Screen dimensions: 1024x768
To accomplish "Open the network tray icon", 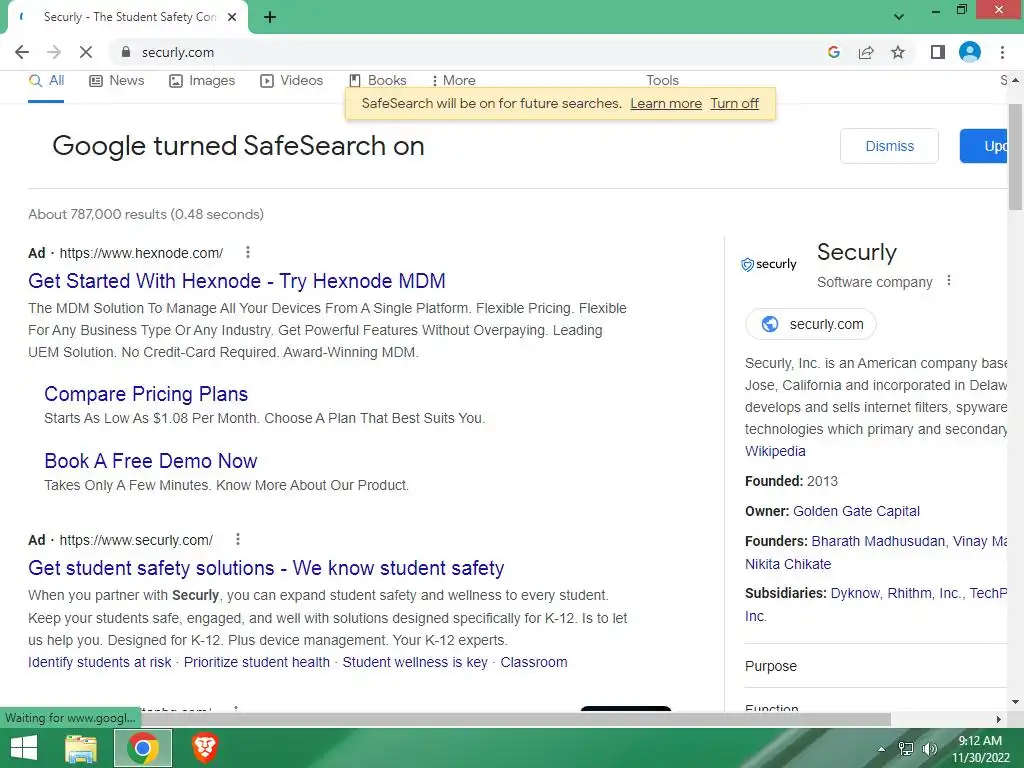I will tap(906, 749).
